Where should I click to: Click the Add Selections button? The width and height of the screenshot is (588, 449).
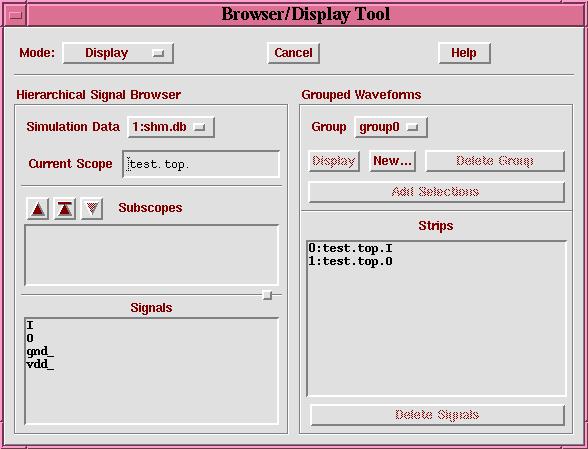(x=436, y=192)
